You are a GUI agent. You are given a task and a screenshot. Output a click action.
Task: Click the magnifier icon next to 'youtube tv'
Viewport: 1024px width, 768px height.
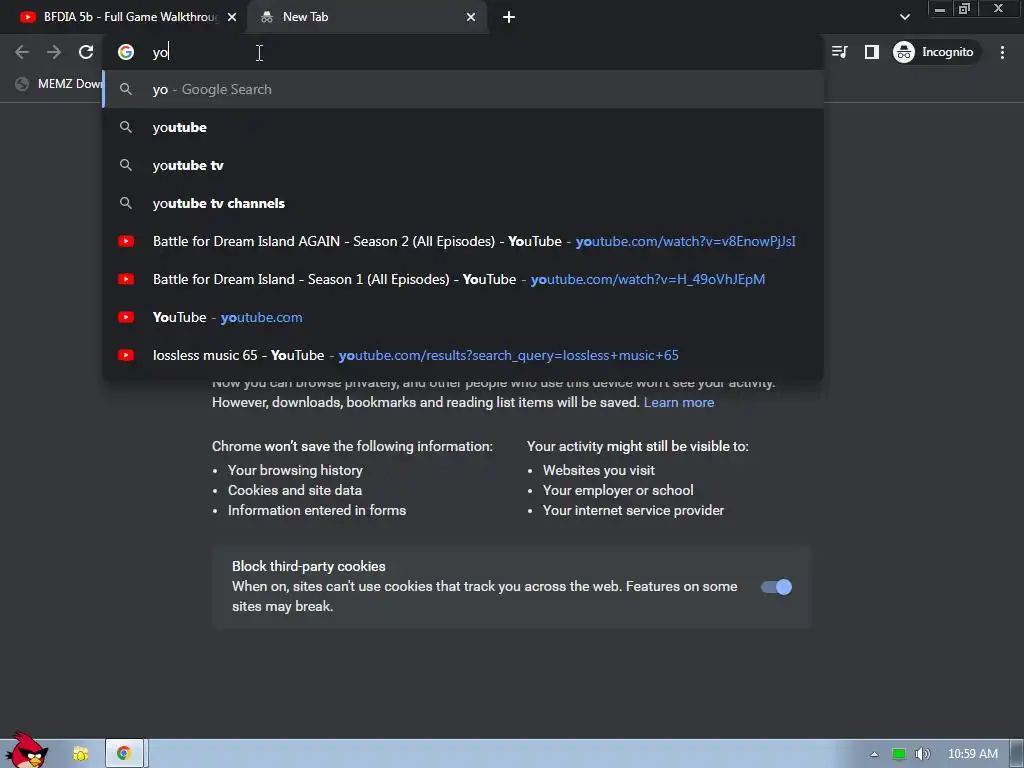click(126, 165)
